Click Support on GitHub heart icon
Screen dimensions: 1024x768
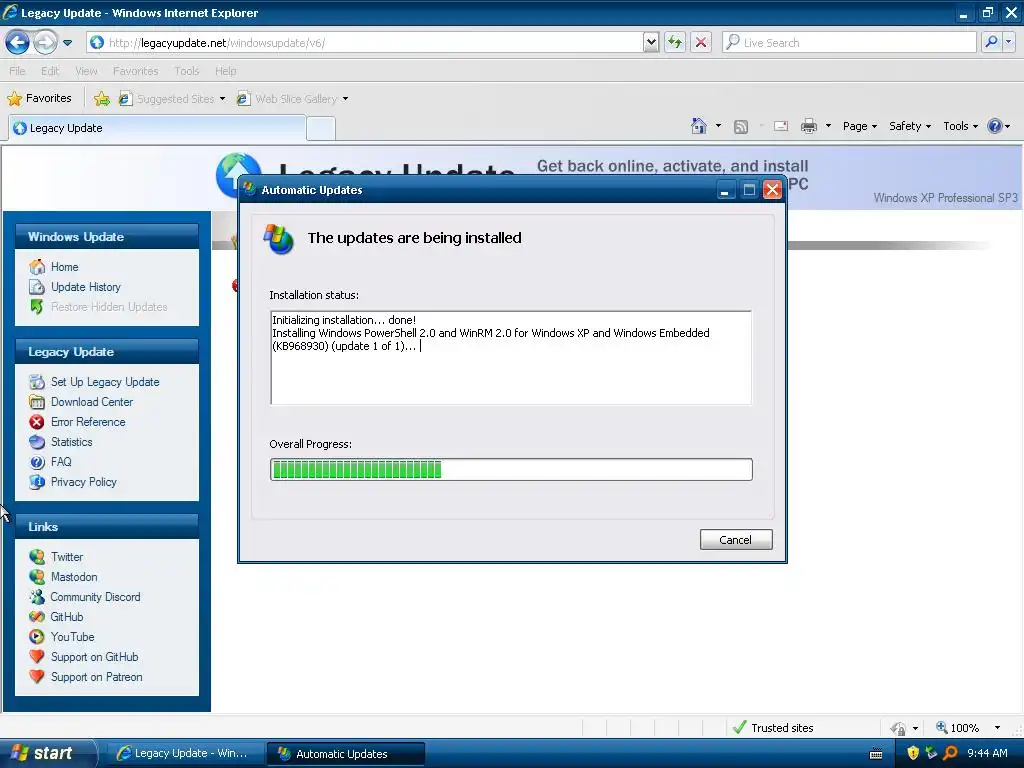pos(37,657)
